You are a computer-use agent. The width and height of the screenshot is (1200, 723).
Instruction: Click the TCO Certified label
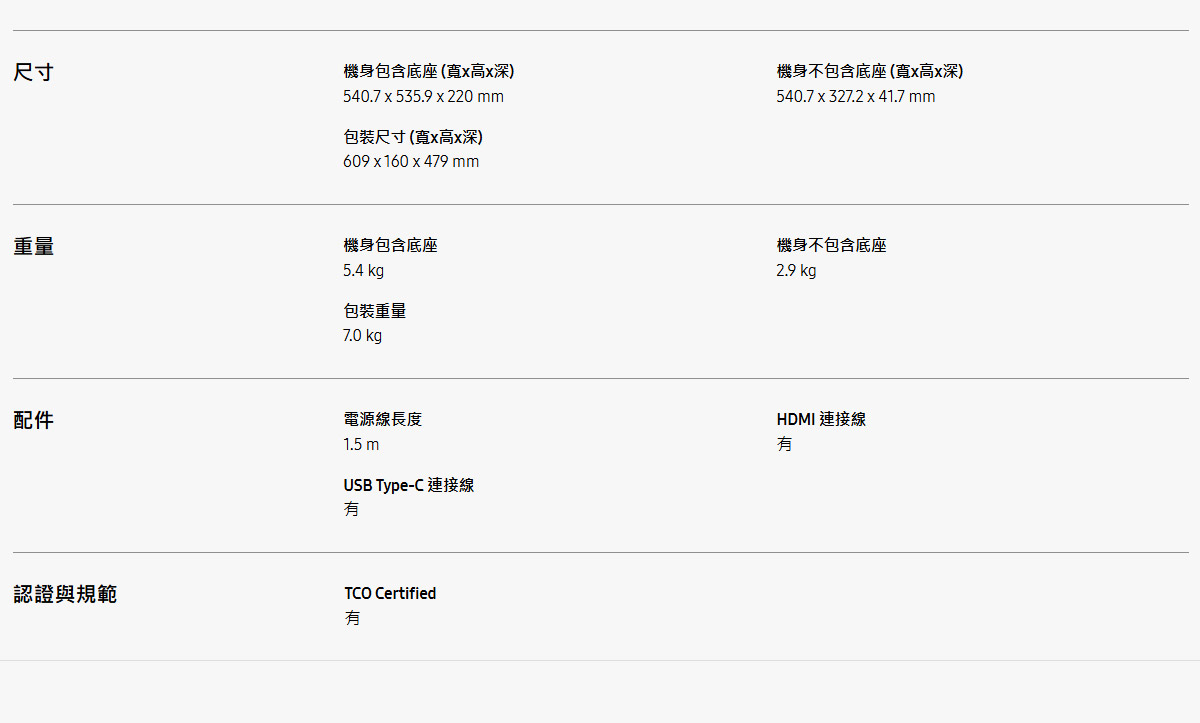(390, 594)
